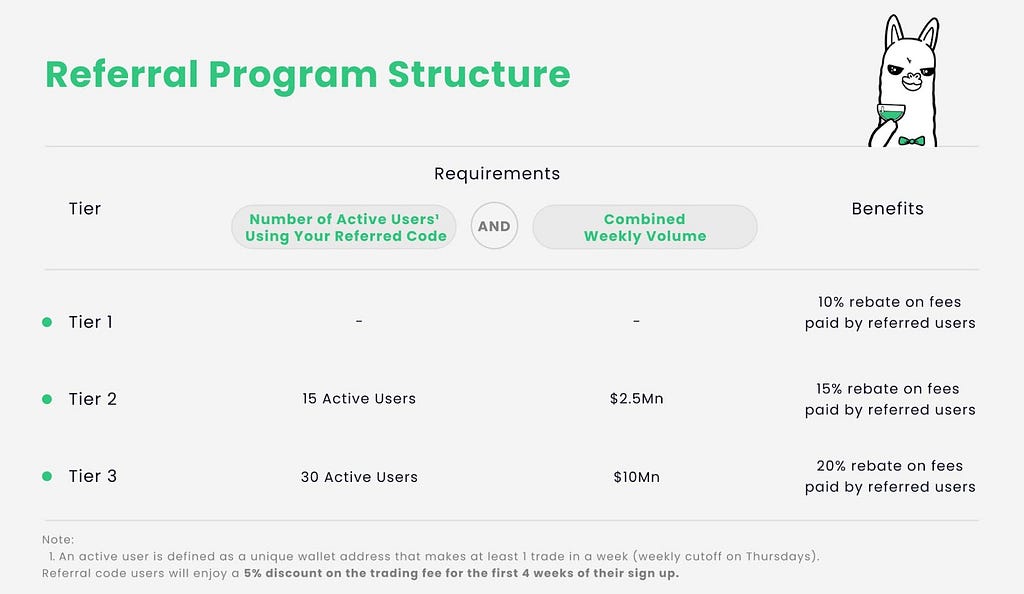Click the green bullet beside Tier 1
Viewport: 1024px width, 594px height.
click(47, 322)
